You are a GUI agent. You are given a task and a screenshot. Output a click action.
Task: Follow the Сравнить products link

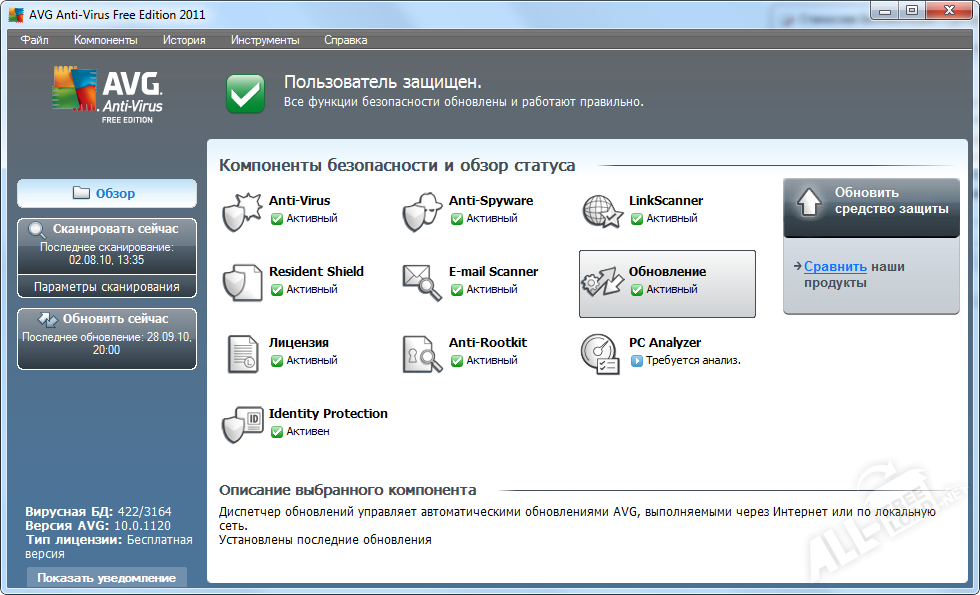click(x=835, y=267)
